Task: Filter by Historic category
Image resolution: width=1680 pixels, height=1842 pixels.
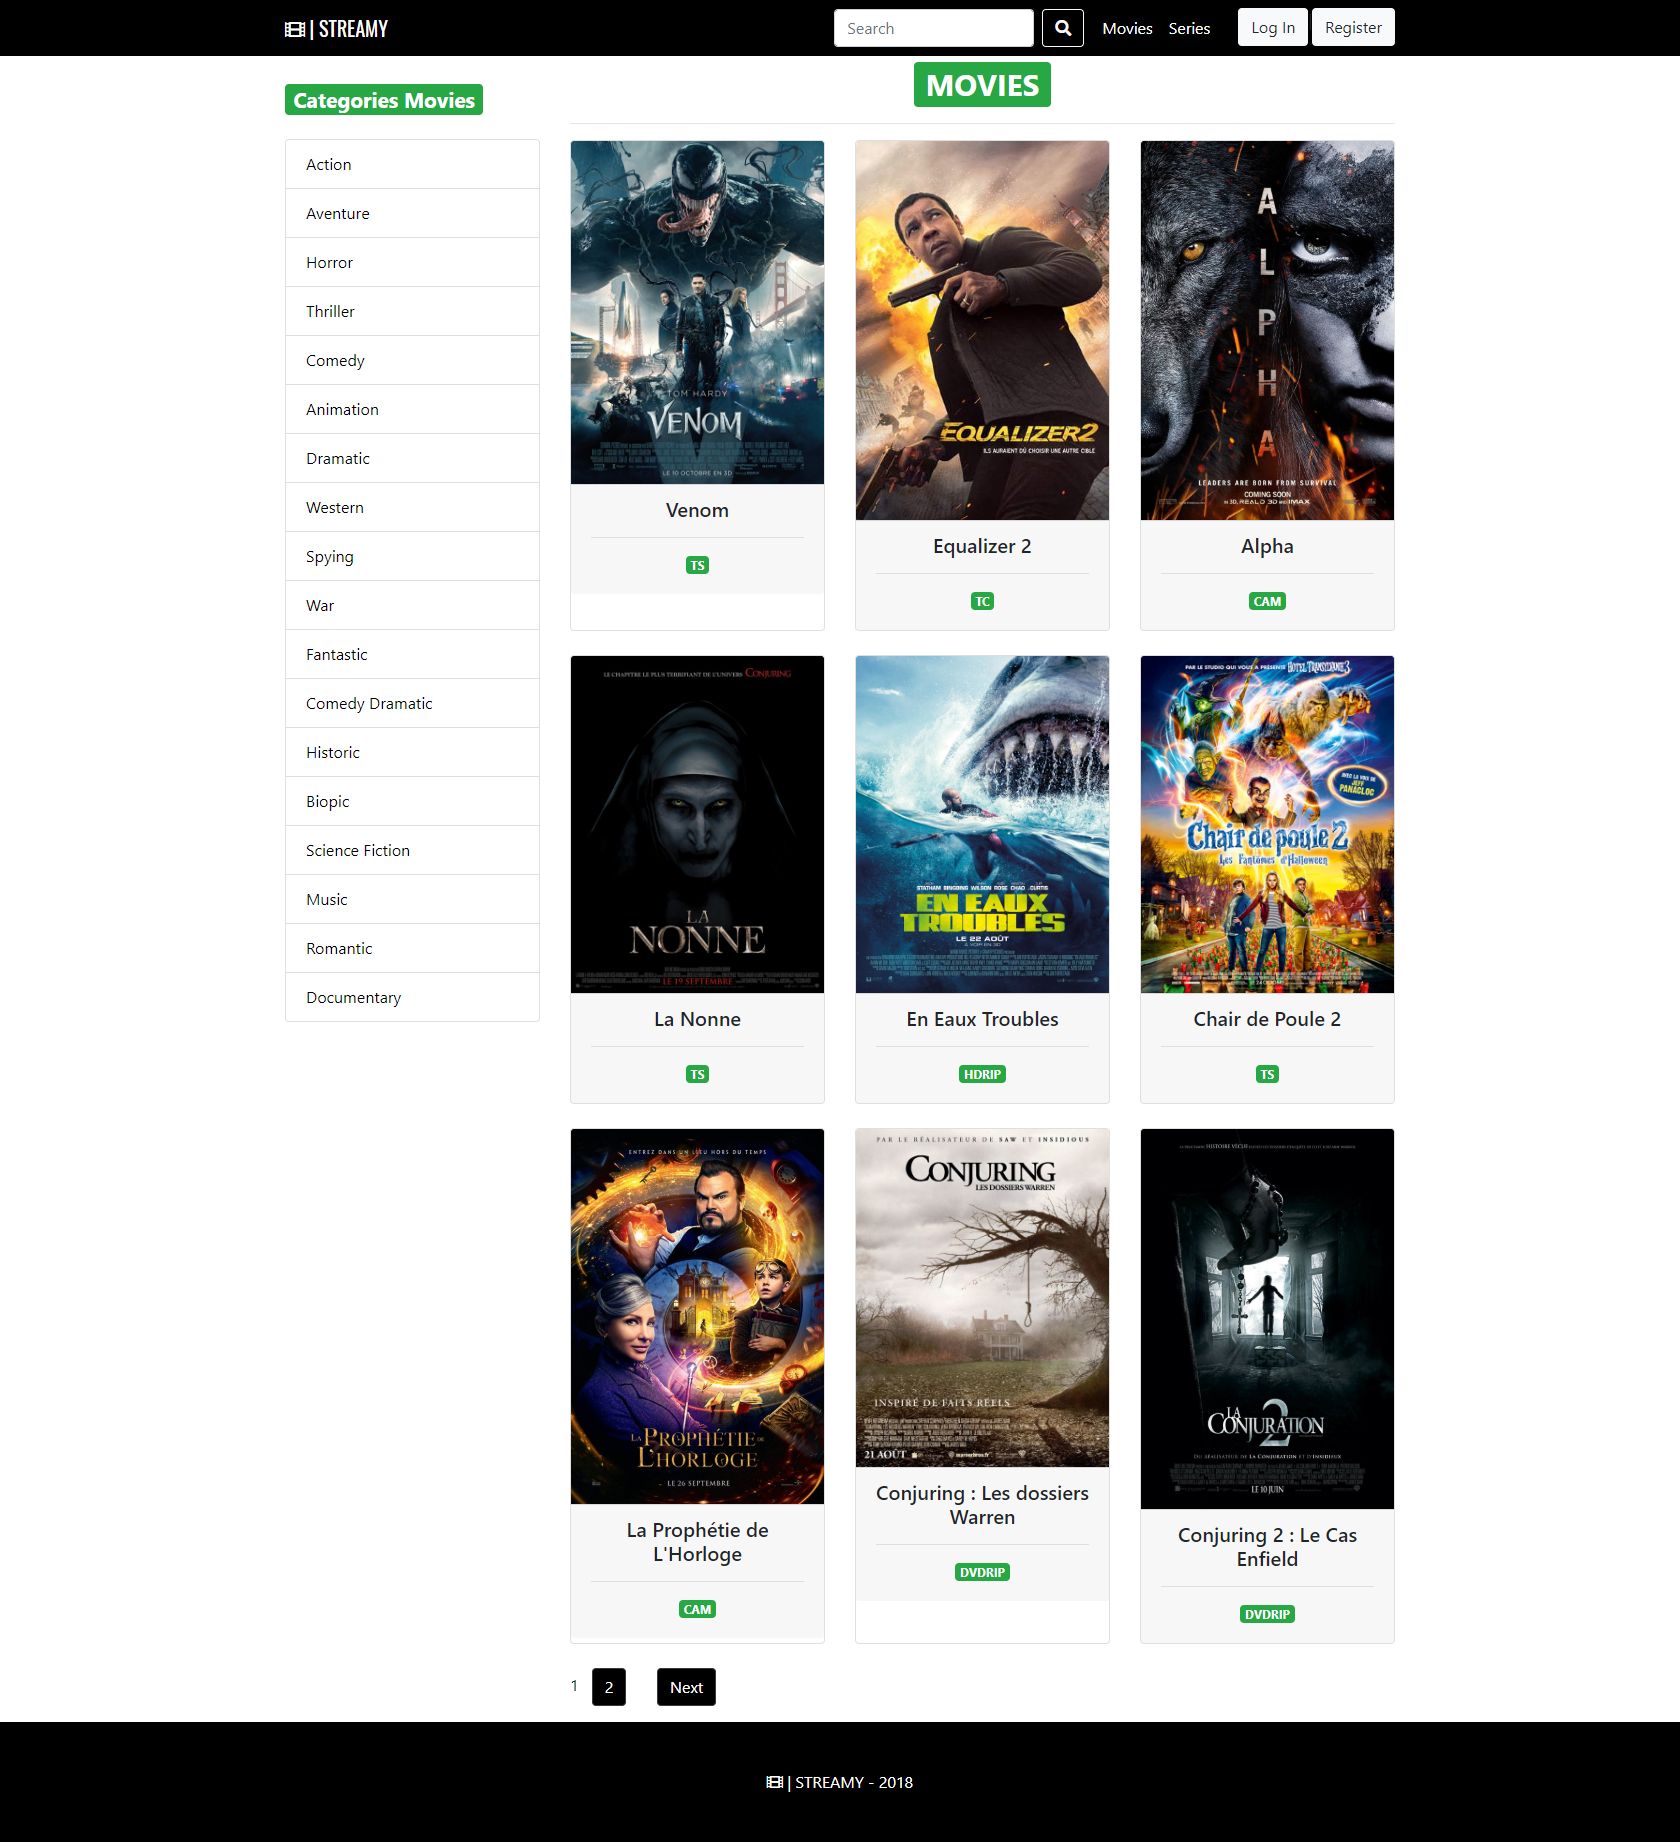Action: 412,752
